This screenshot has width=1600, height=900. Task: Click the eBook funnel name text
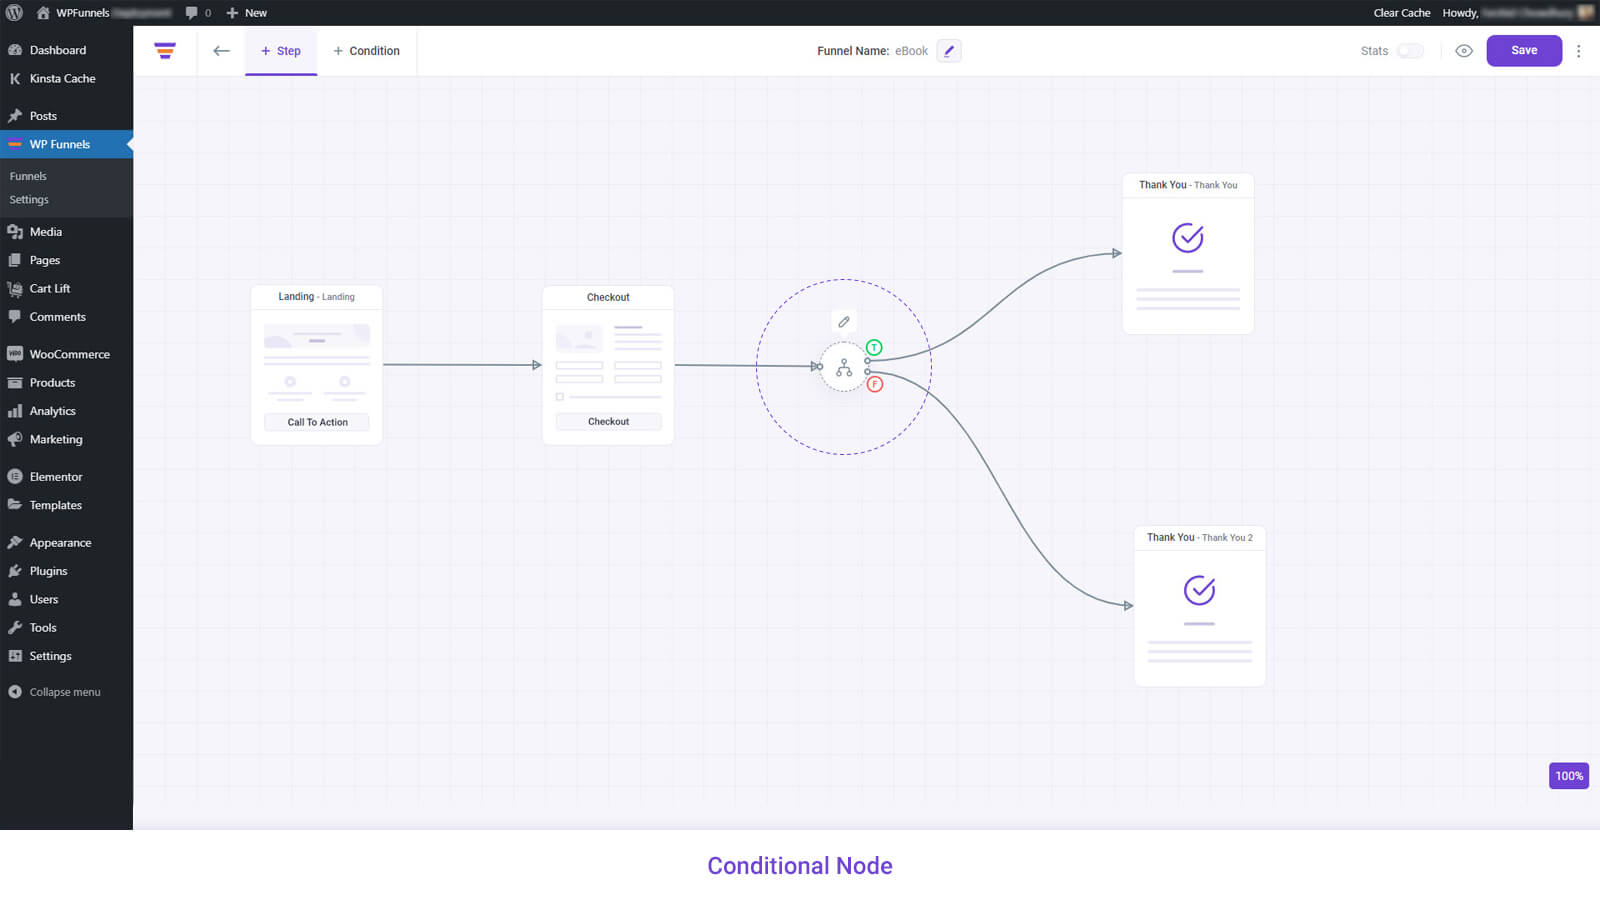(911, 51)
